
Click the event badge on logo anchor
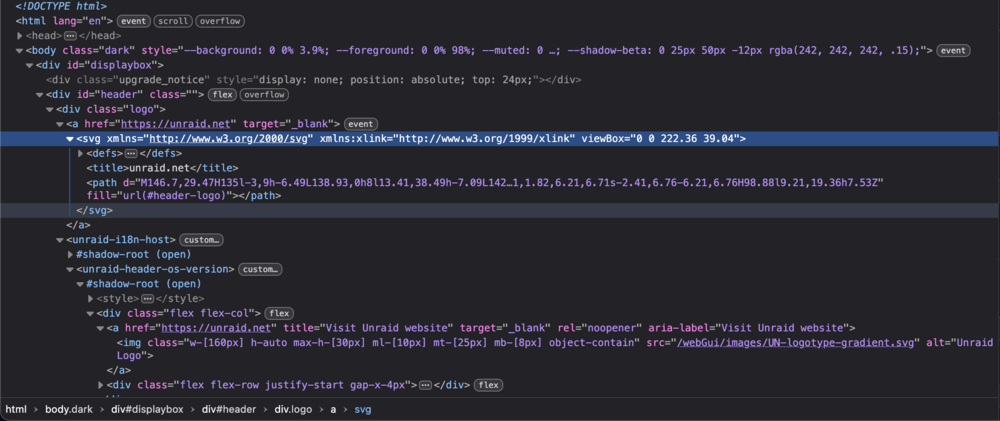[361, 124]
